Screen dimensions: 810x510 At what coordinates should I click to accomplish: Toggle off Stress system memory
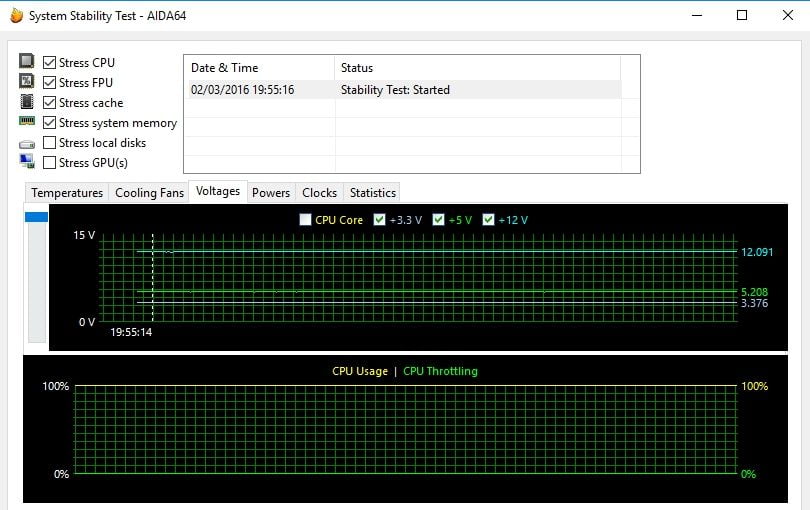click(x=50, y=123)
